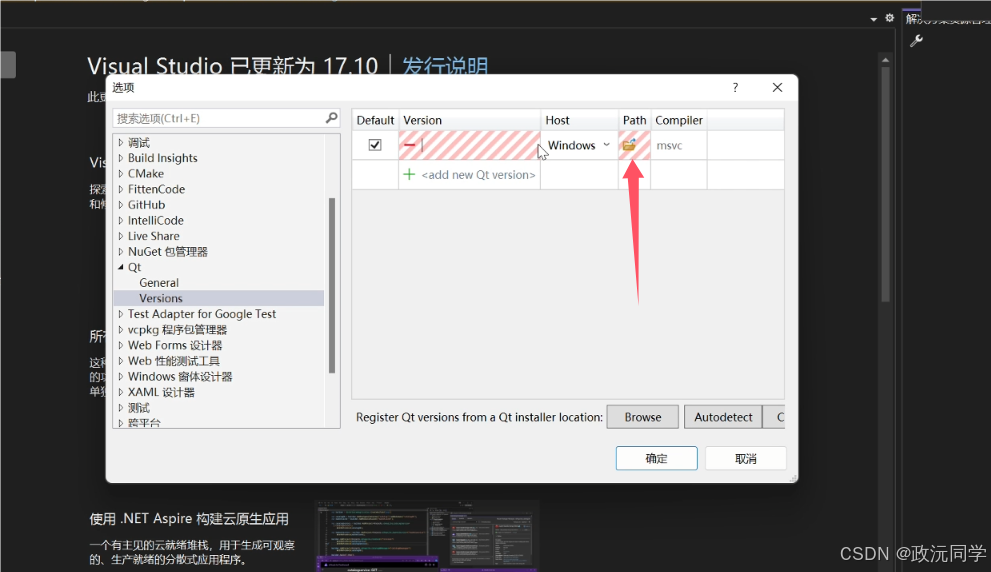Remove Qt version with red minus icon
This screenshot has width=991, height=572.
(x=409, y=145)
